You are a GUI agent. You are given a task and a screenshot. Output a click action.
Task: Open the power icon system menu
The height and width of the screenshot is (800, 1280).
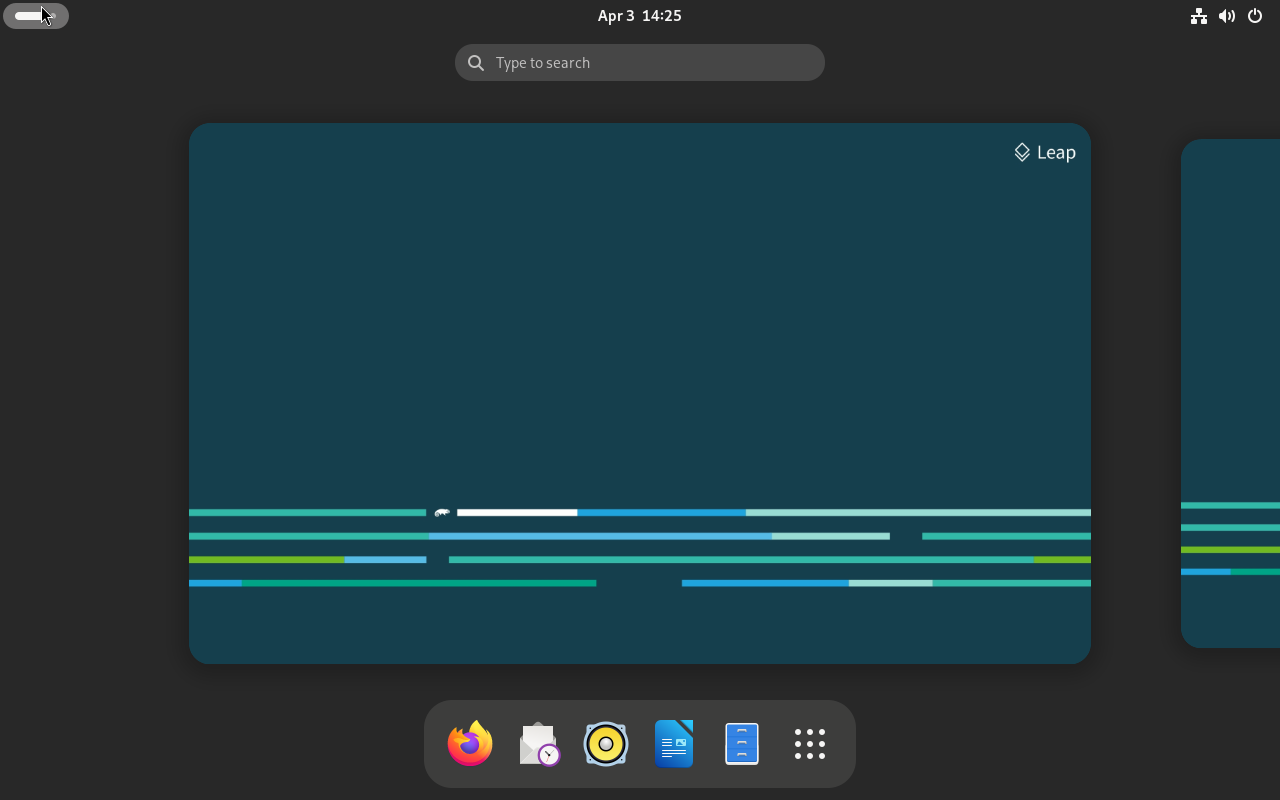click(1255, 16)
